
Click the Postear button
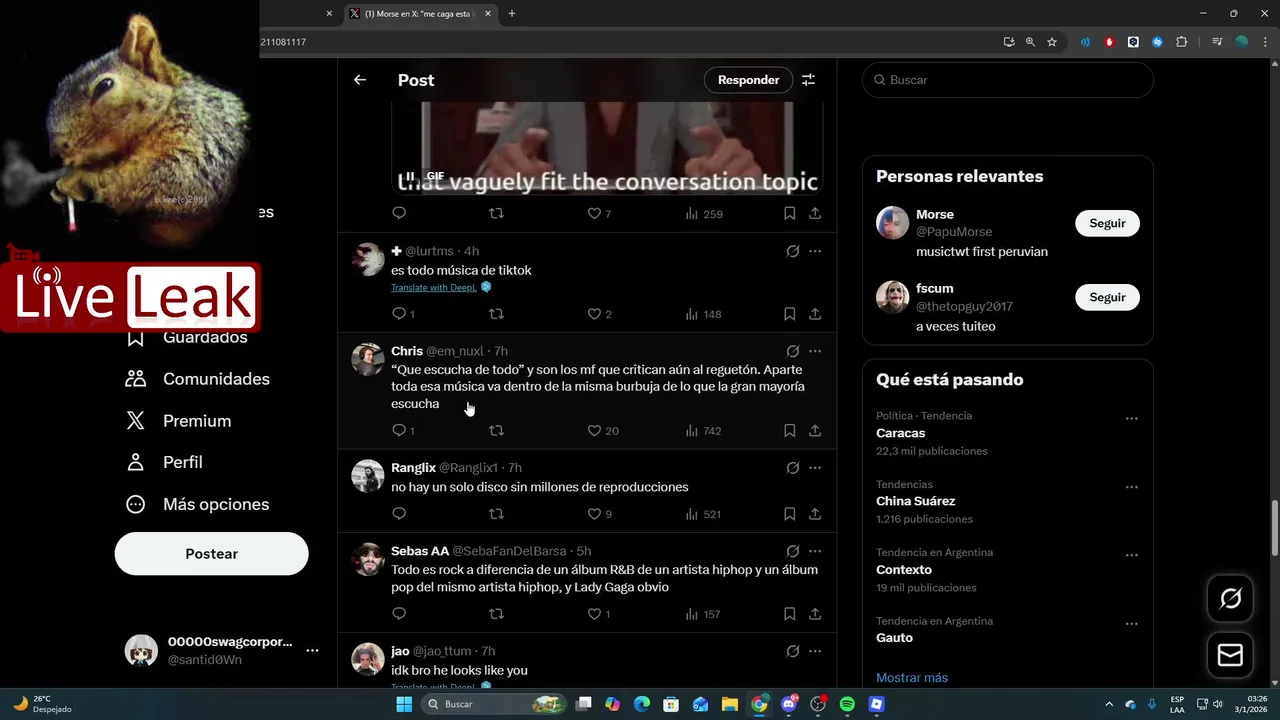[212, 554]
